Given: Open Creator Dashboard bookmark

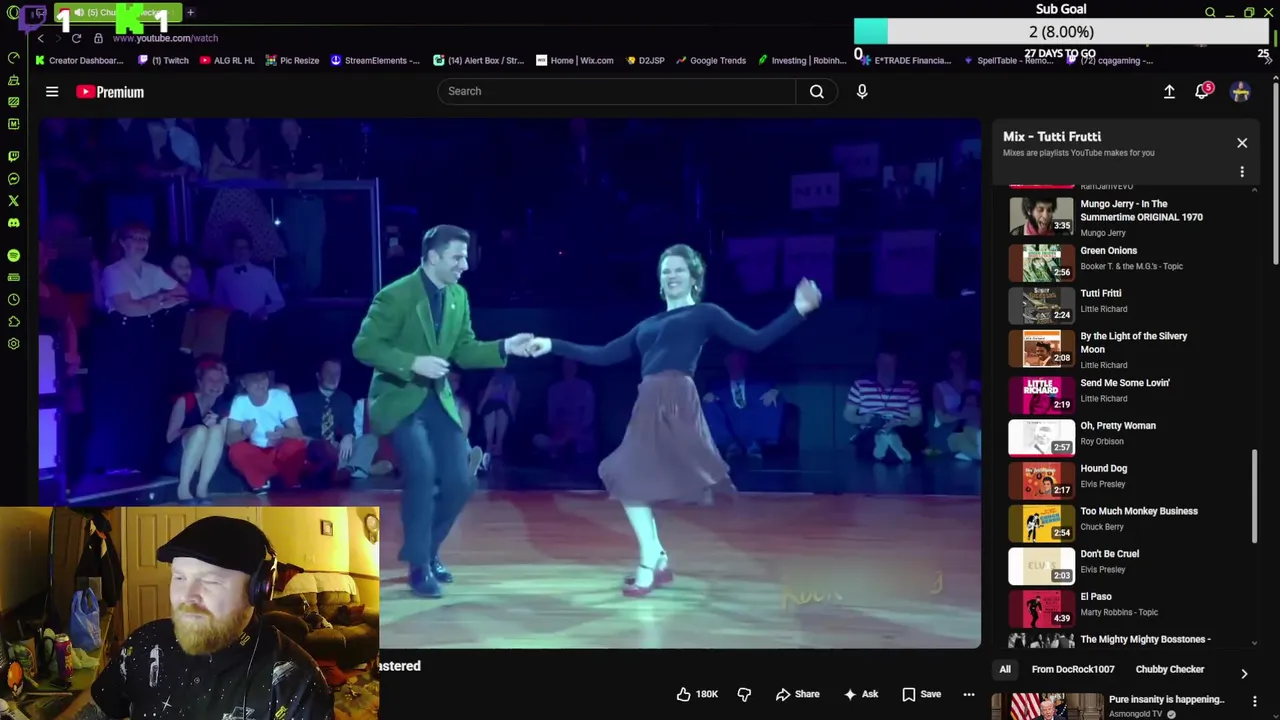Looking at the screenshot, I should tap(79, 60).
